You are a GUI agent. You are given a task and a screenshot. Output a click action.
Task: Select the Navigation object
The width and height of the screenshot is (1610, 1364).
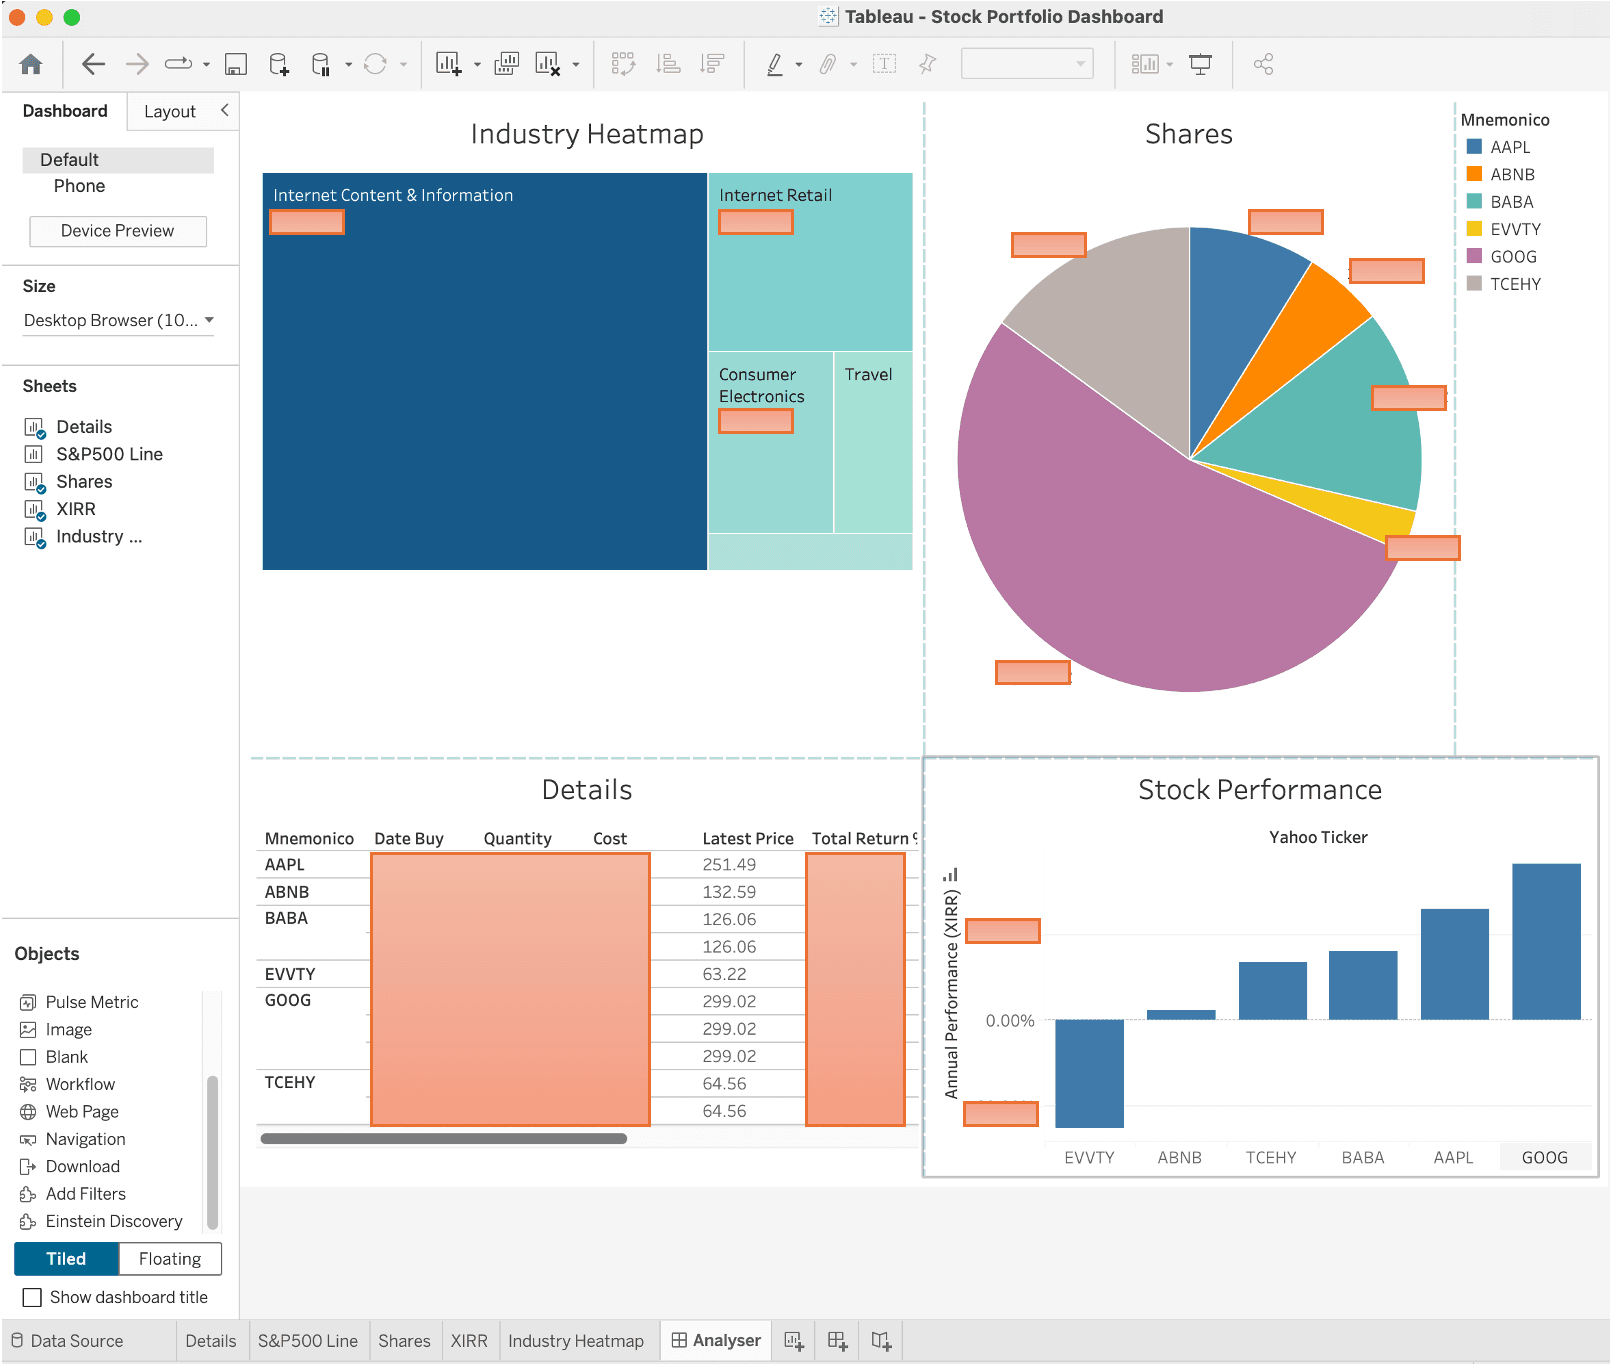pos(85,1139)
